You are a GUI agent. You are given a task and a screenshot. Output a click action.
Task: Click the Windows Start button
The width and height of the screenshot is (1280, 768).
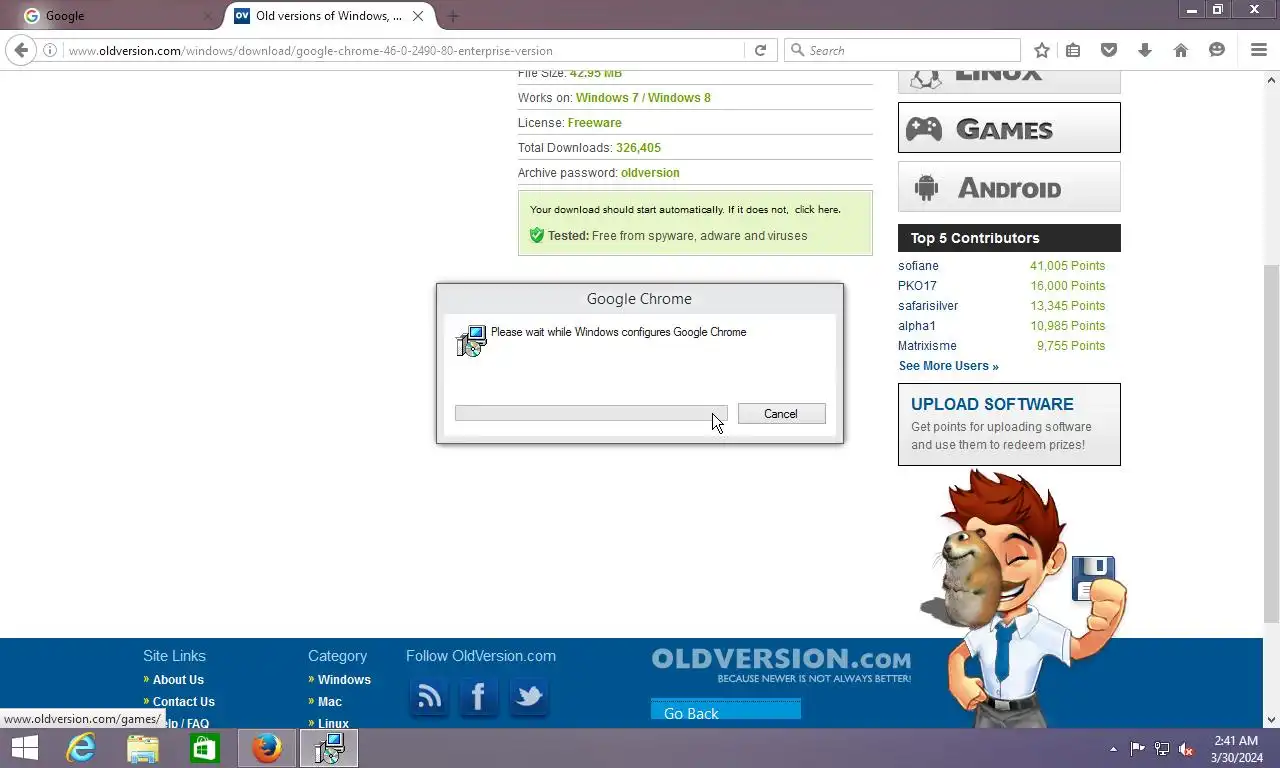25,748
